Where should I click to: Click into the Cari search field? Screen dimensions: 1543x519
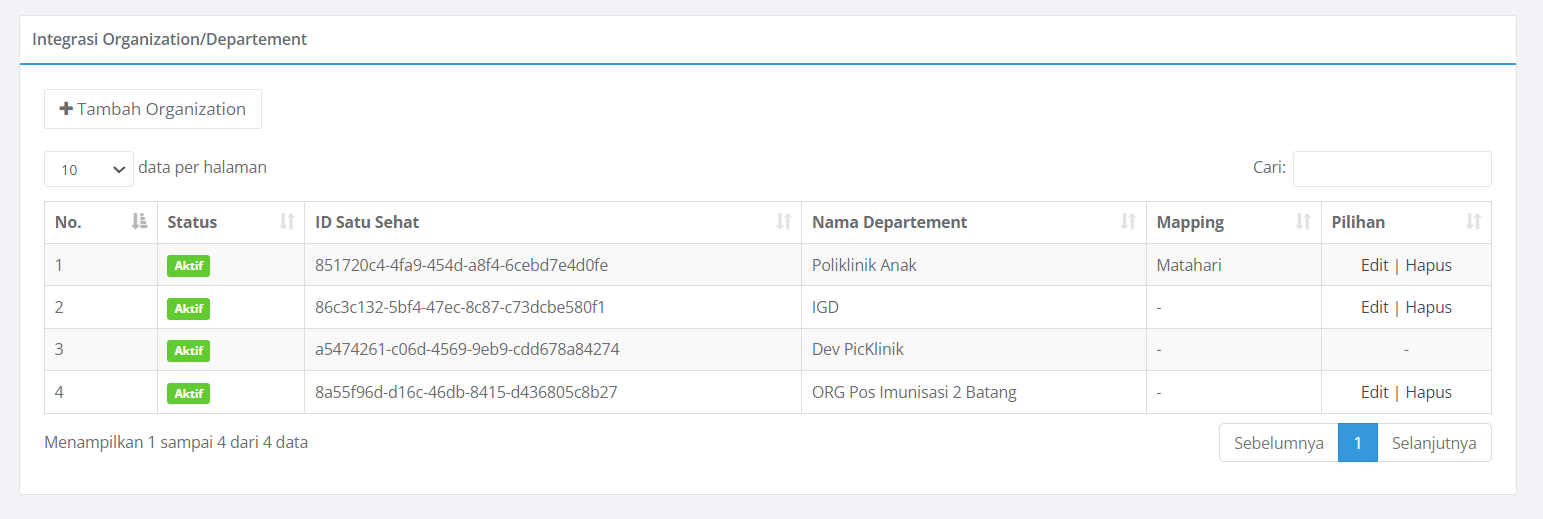(x=1392, y=169)
